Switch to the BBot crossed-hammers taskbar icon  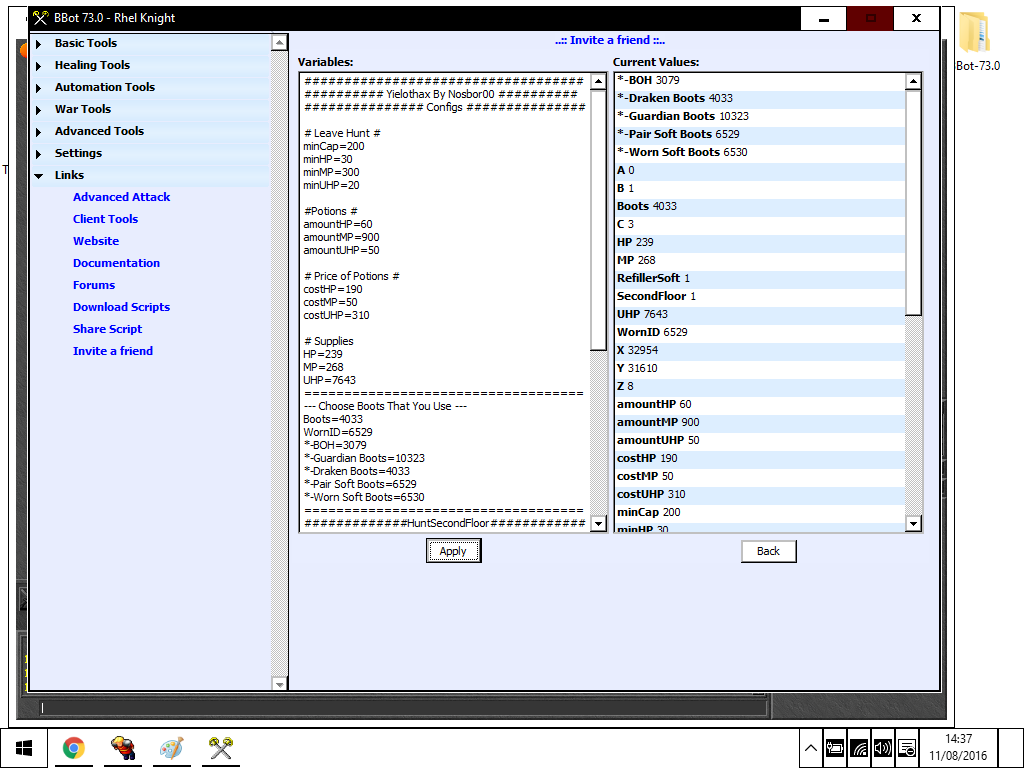(221, 747)
